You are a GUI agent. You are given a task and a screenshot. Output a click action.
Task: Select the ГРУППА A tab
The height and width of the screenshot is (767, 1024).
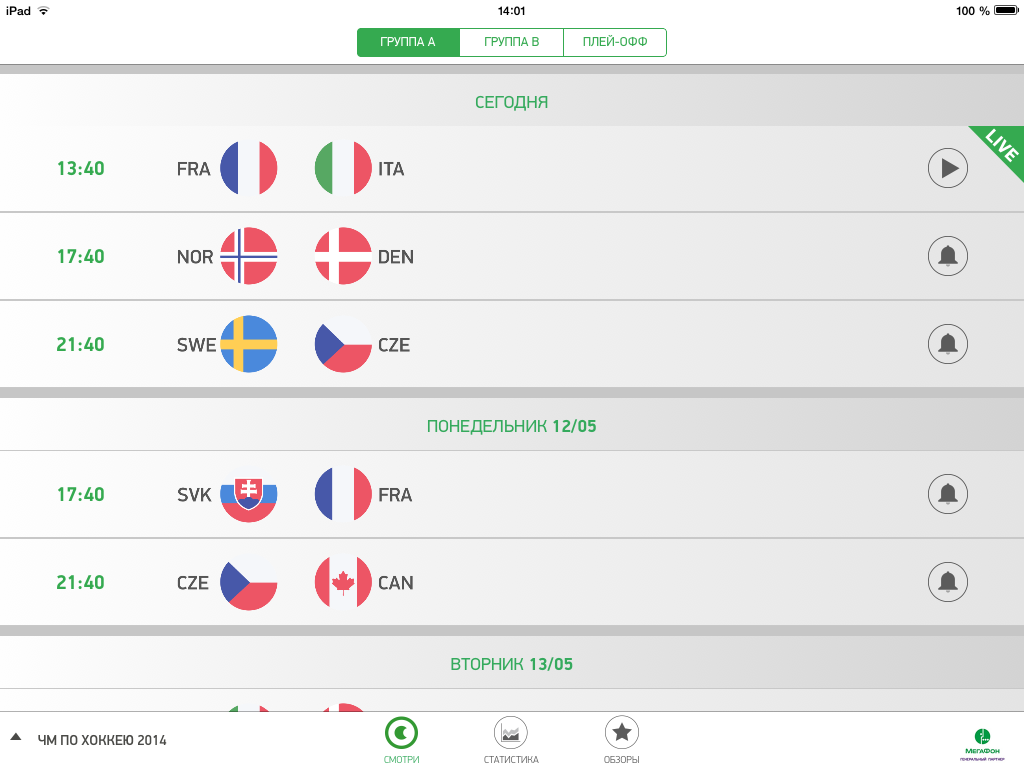click(x=408, y=42)
